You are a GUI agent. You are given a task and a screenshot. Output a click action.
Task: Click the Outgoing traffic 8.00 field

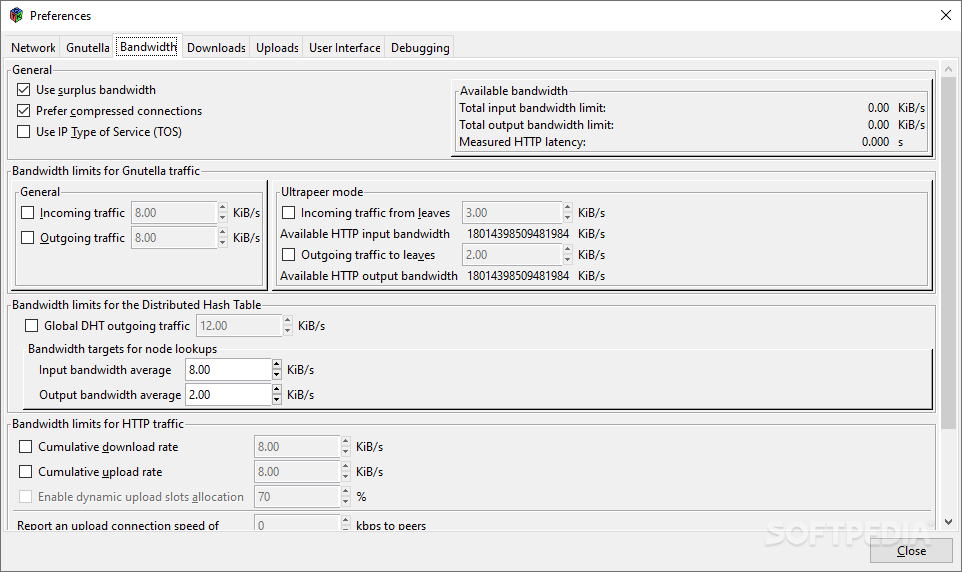pos(174,238)
